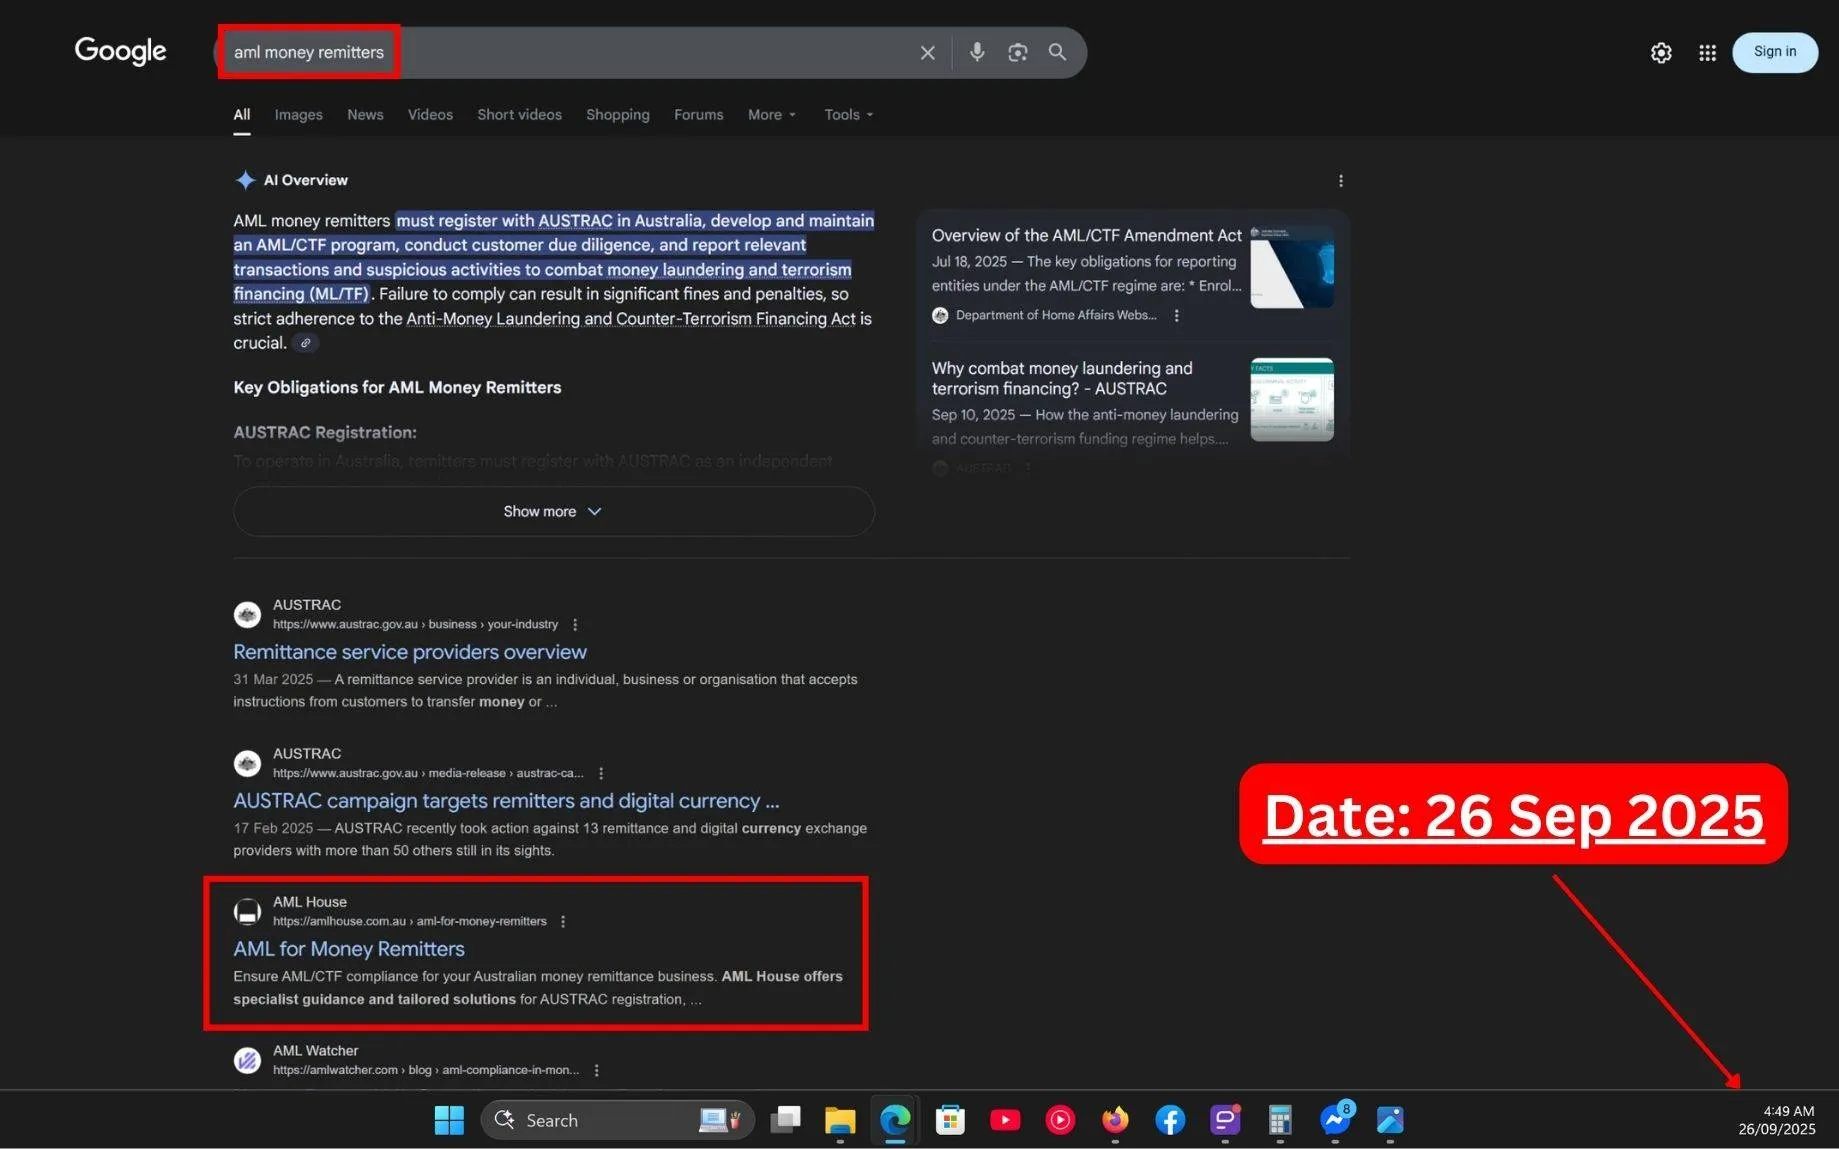The image size is (1839, 1149).
Task: Click the Google logo to return home
Action: click(120, 51)
